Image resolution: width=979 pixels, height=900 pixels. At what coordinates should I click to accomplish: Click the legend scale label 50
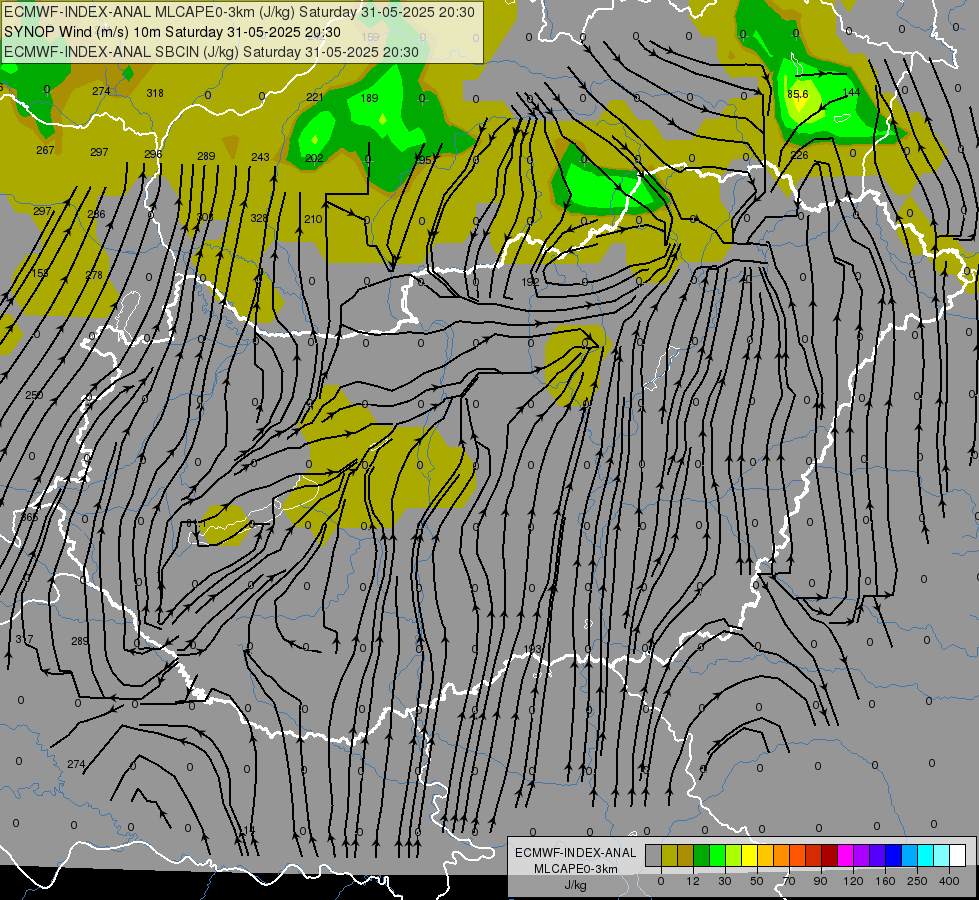757,881
